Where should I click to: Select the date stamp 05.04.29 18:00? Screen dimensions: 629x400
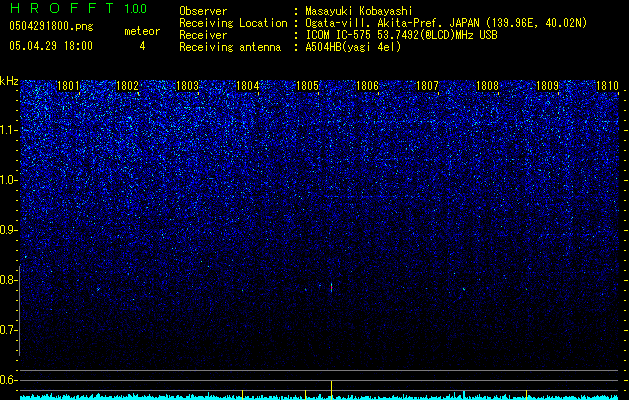tap(51, 46)
